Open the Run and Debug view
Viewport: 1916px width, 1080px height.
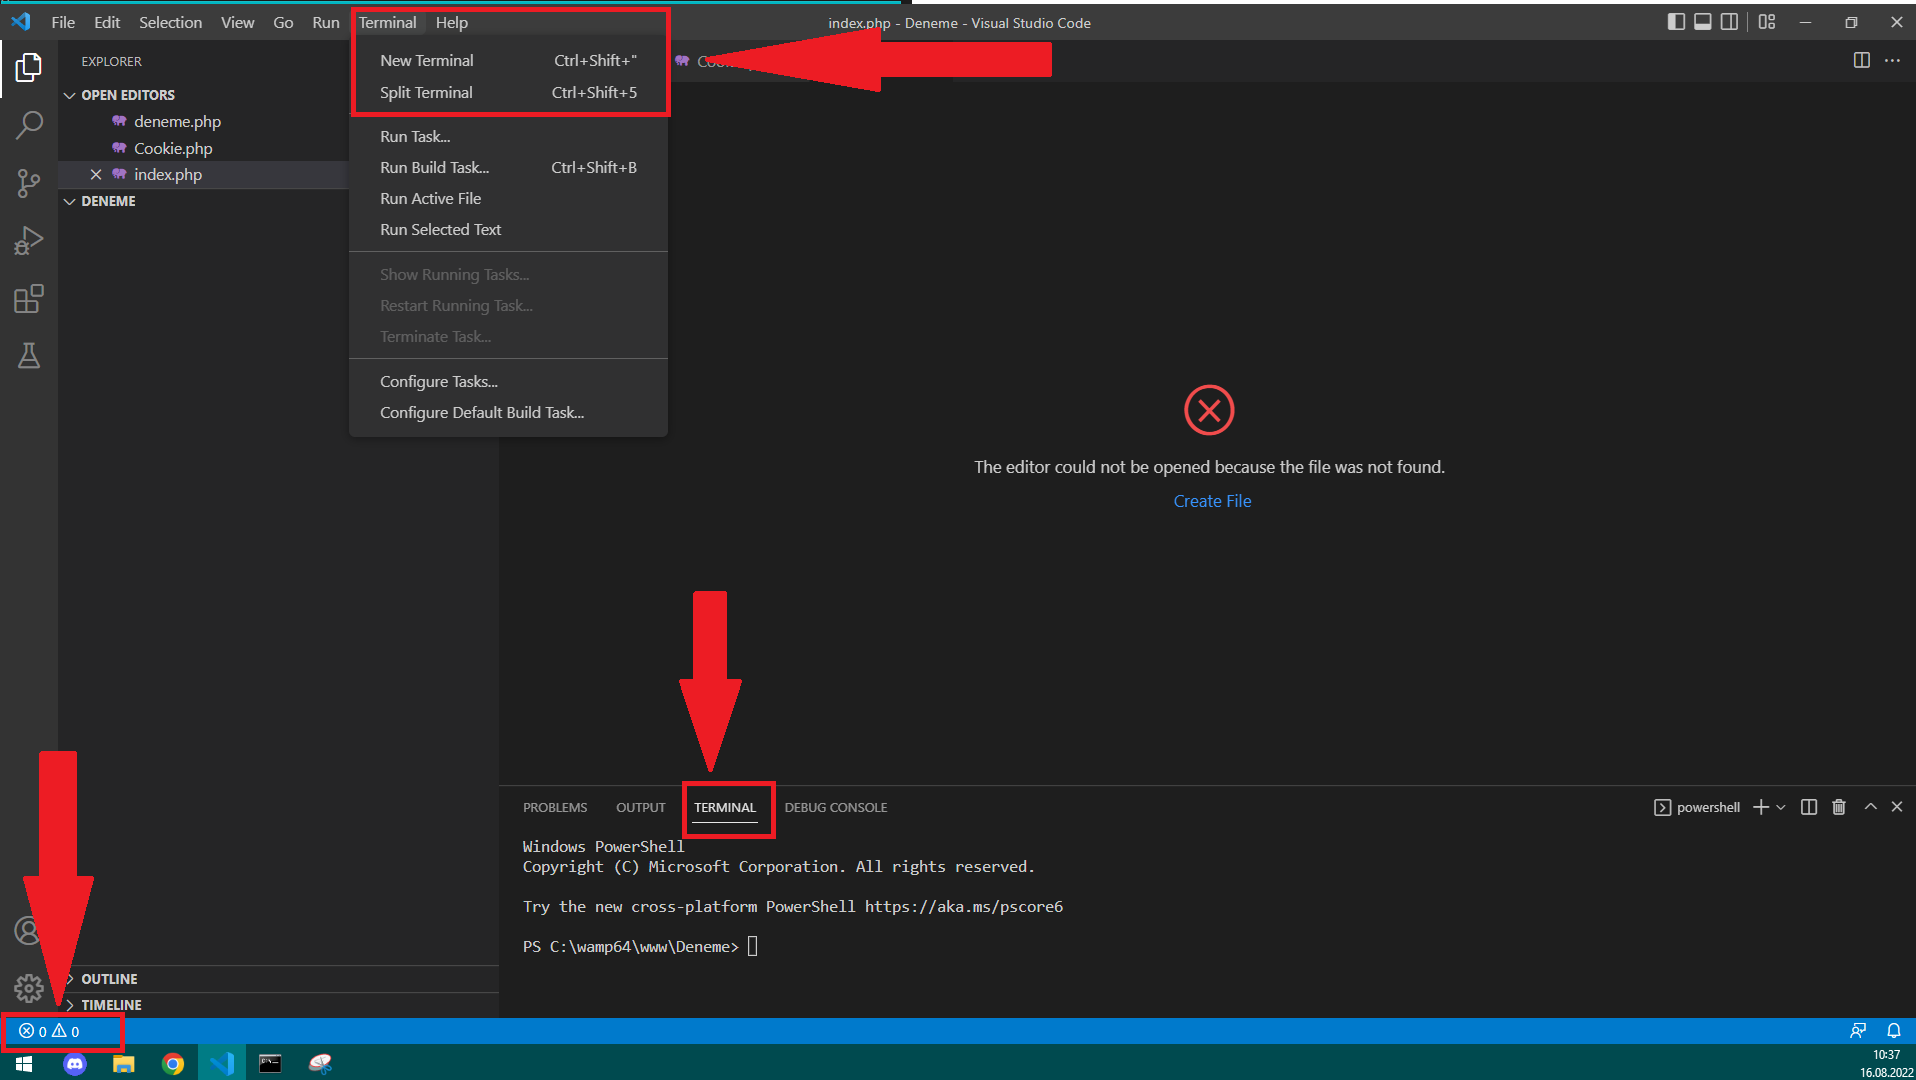point(29,240)
